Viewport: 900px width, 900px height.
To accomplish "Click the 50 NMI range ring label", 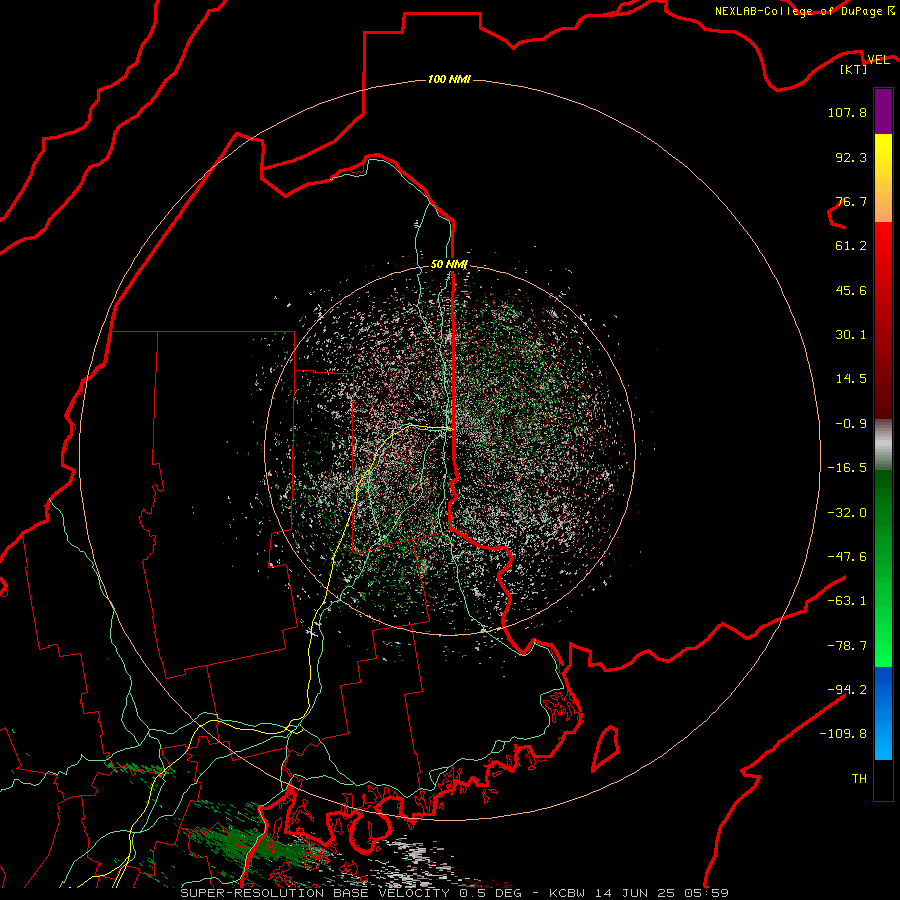I will (x=449, y=264).
